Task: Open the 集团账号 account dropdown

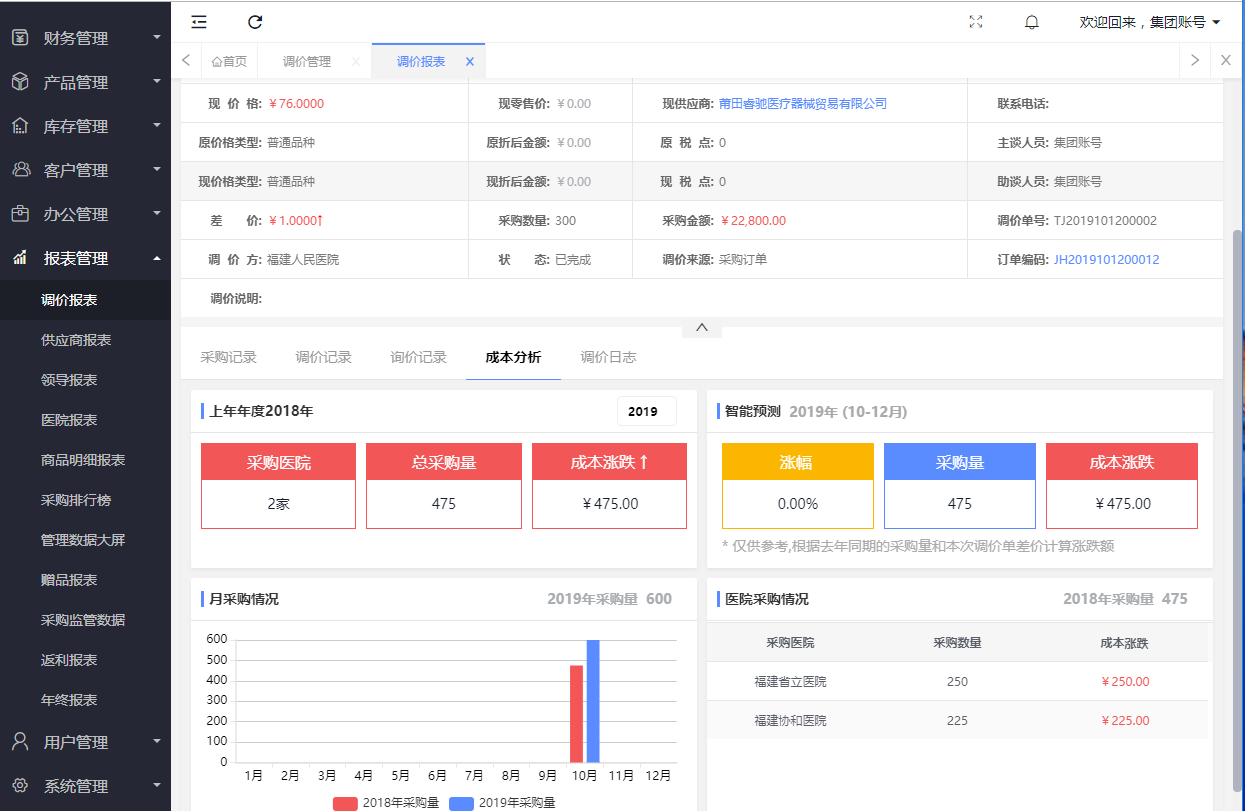Action: [x=1150, y=22]
